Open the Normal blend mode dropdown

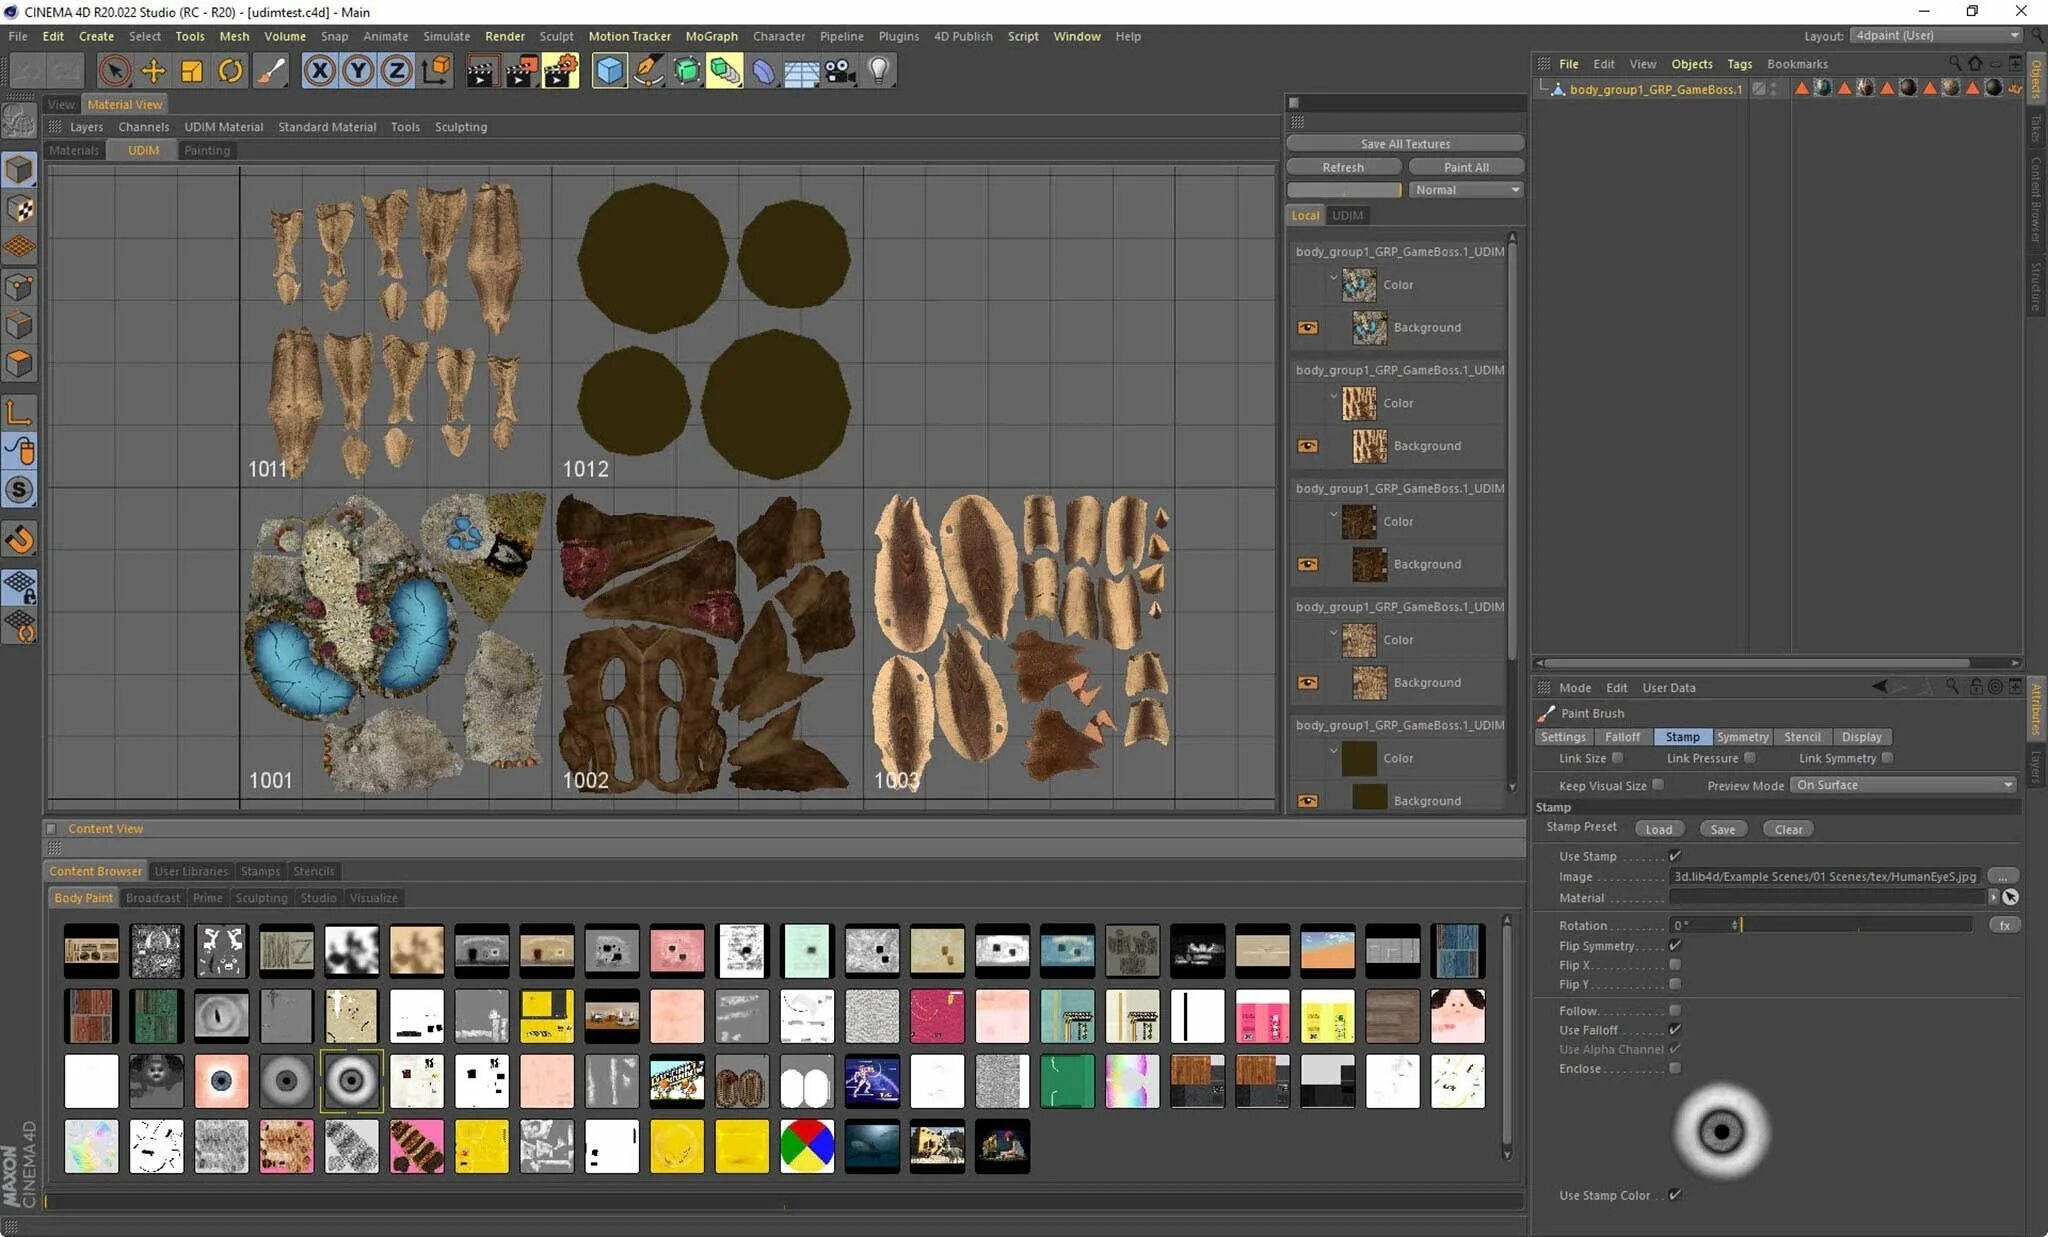(1466, 190)
